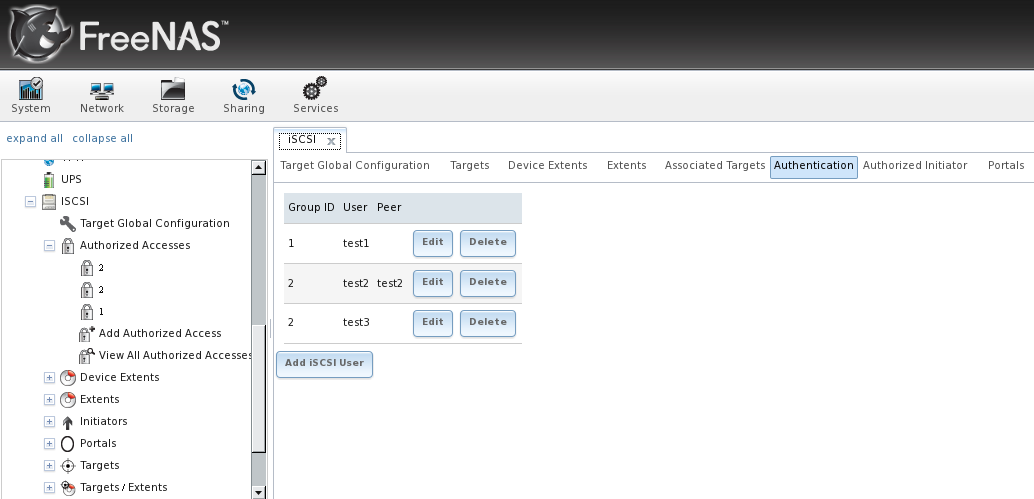Click the tree panel scrollbar thumb
1034x499 pixels.
point(258,387)
